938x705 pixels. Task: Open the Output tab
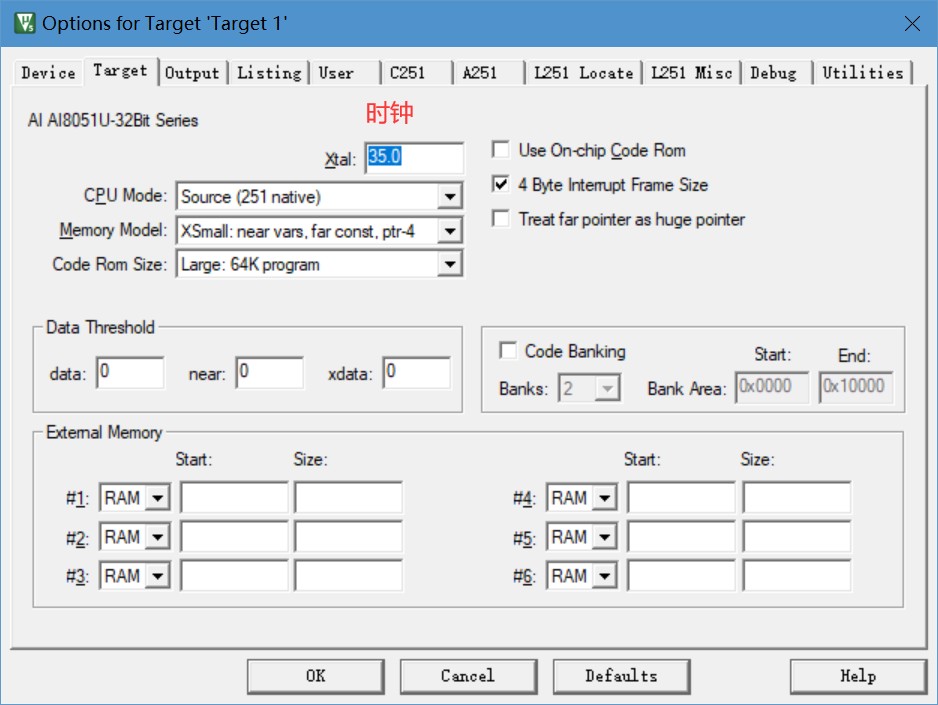[193, 73]
